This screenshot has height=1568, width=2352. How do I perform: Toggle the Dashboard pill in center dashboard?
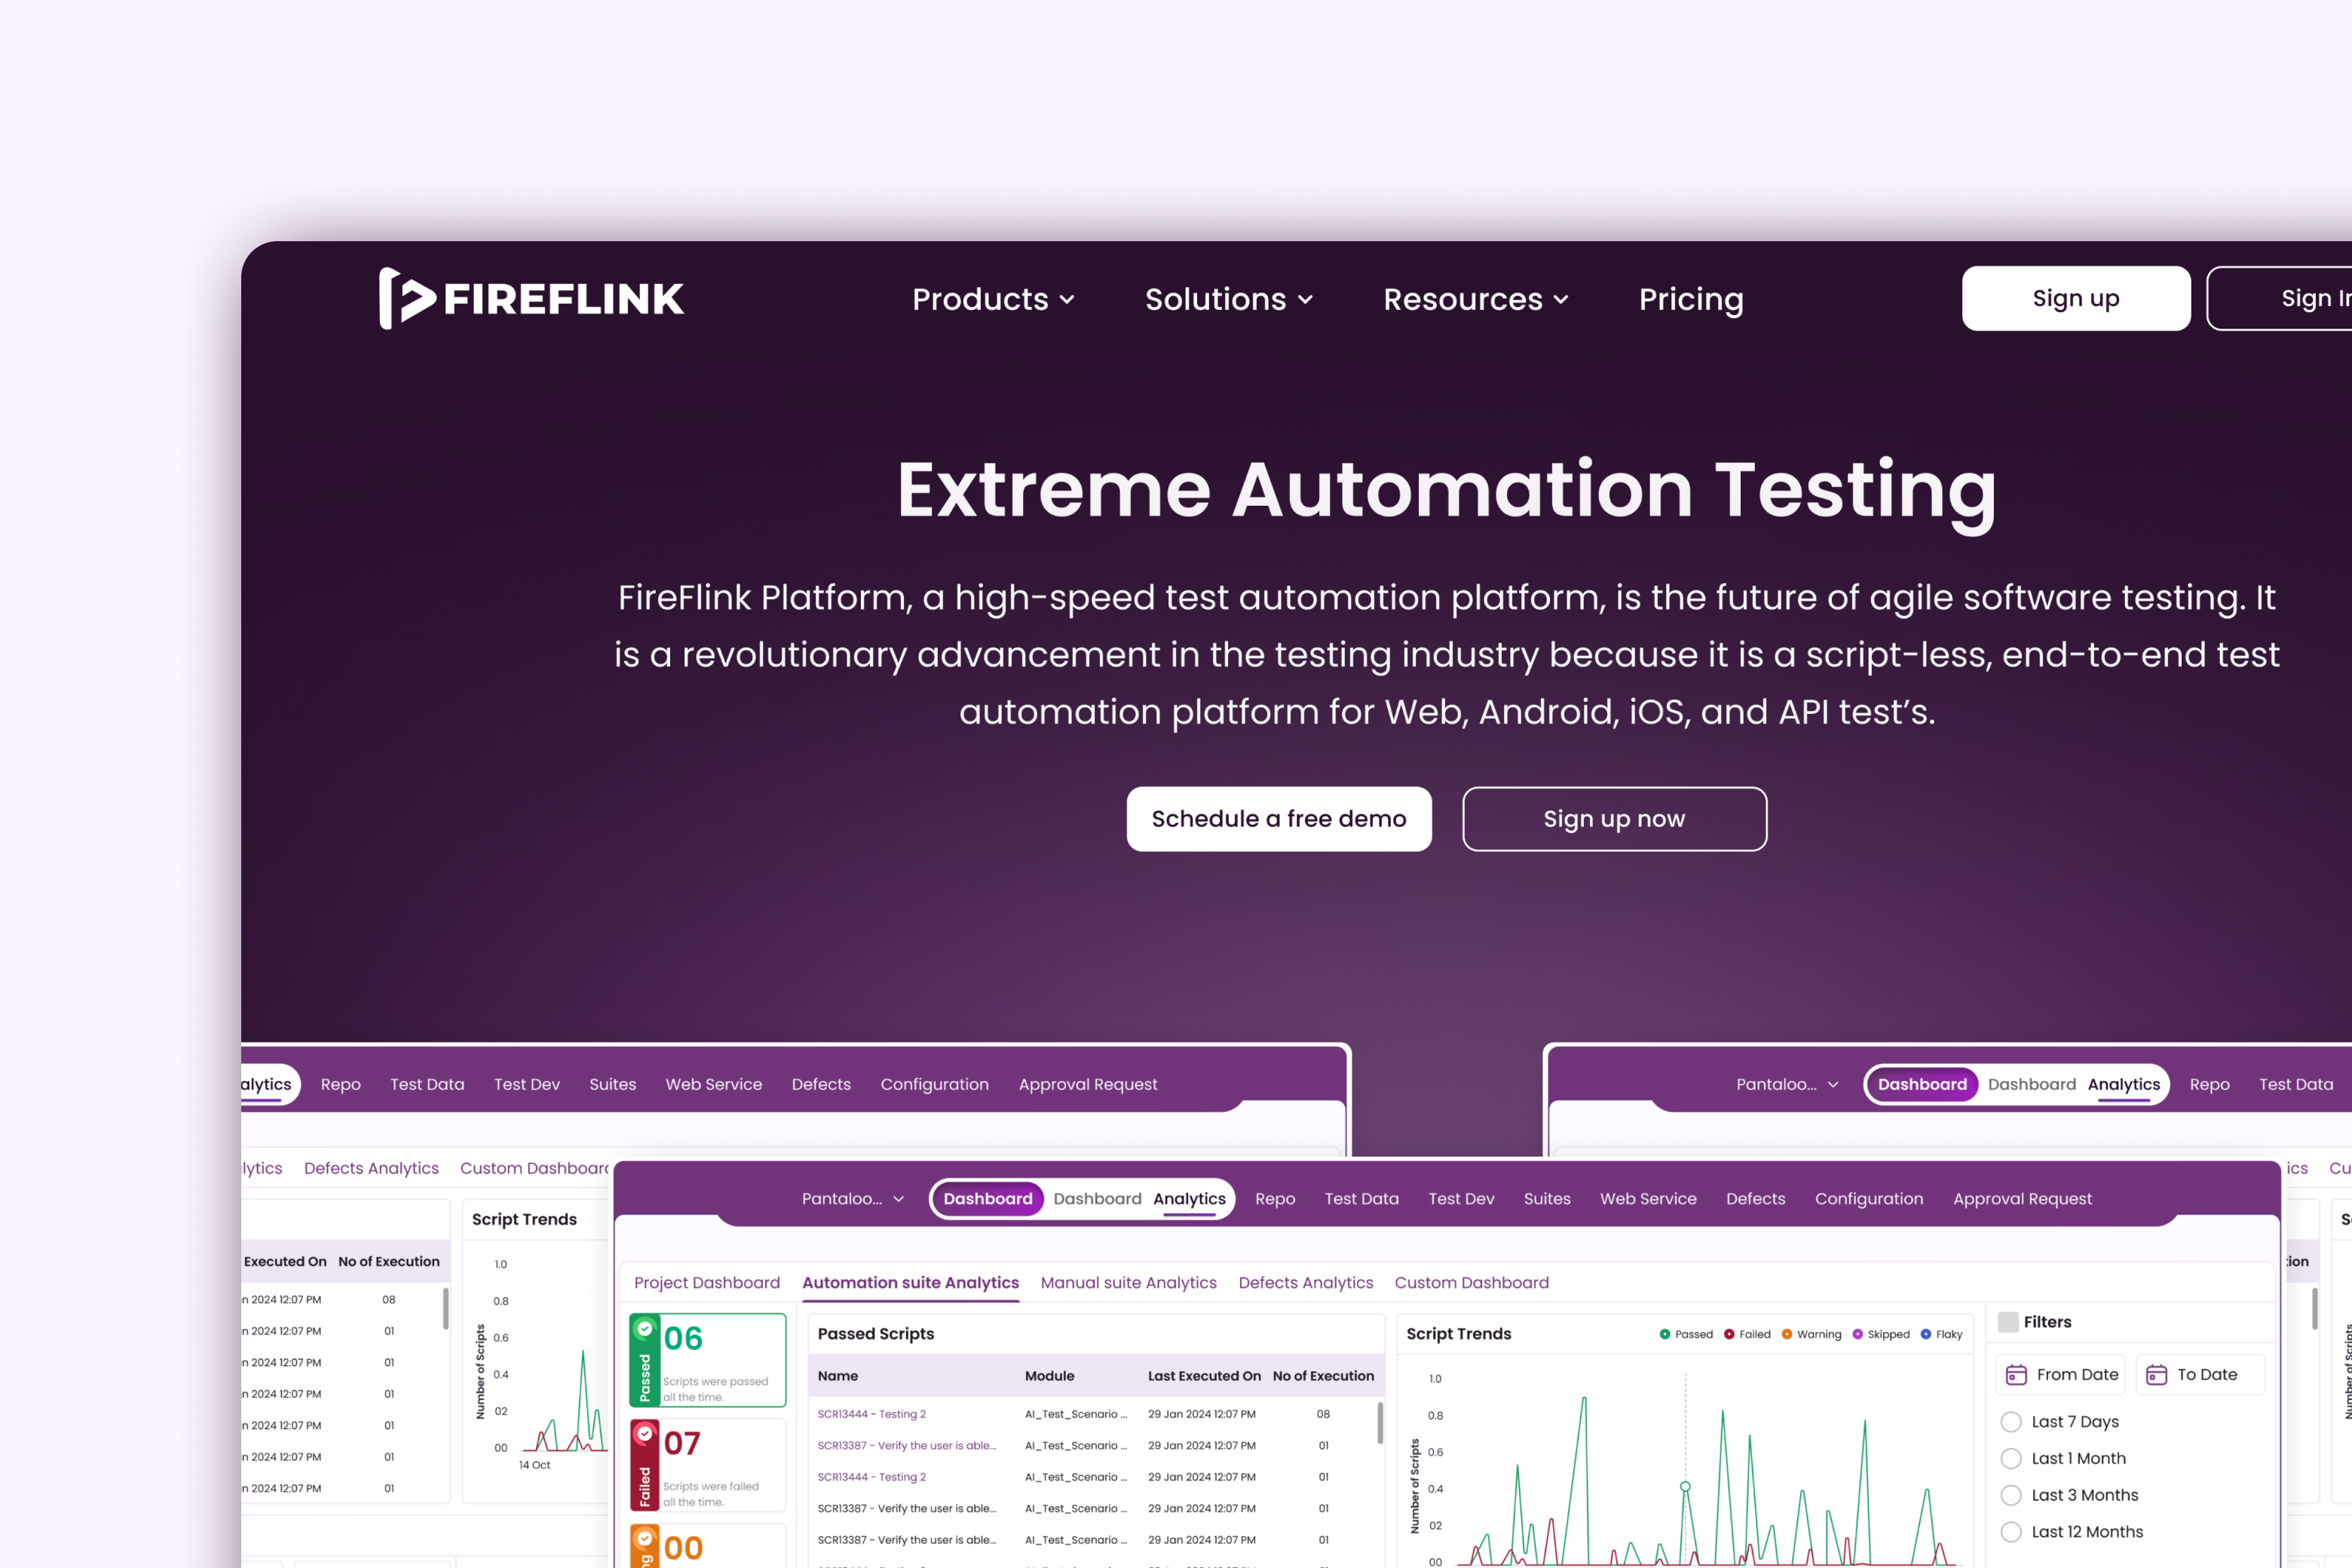pyautogui.click(x=988, y=1199)
